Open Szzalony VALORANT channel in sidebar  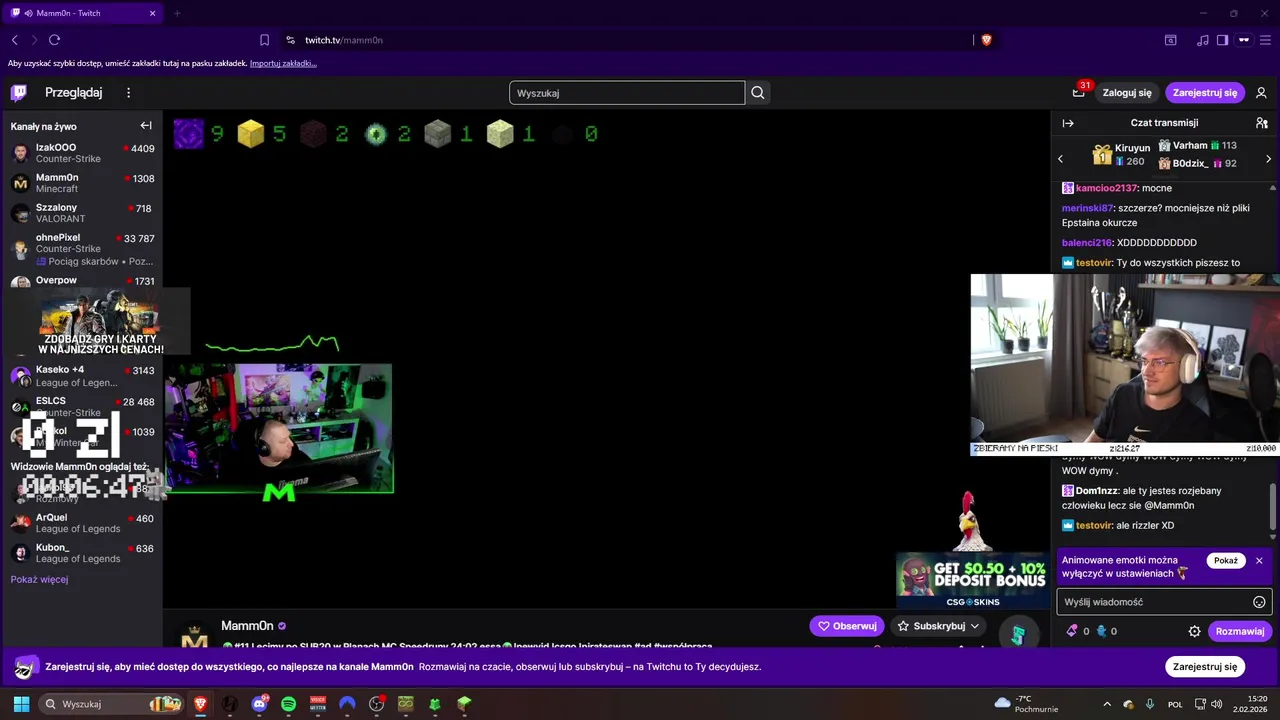(x=82, y=213)
